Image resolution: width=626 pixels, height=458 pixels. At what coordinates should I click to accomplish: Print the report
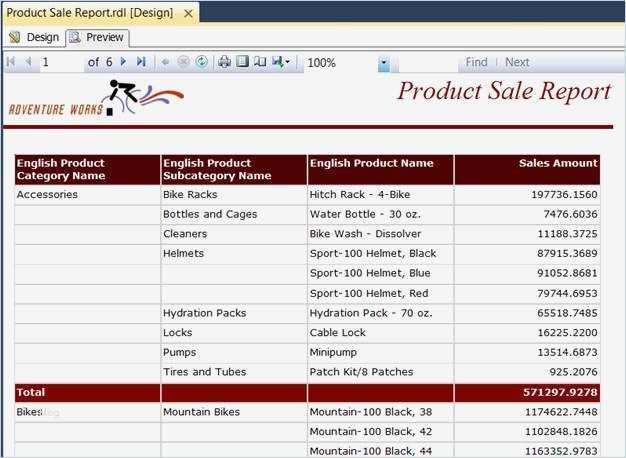[224, 62]
